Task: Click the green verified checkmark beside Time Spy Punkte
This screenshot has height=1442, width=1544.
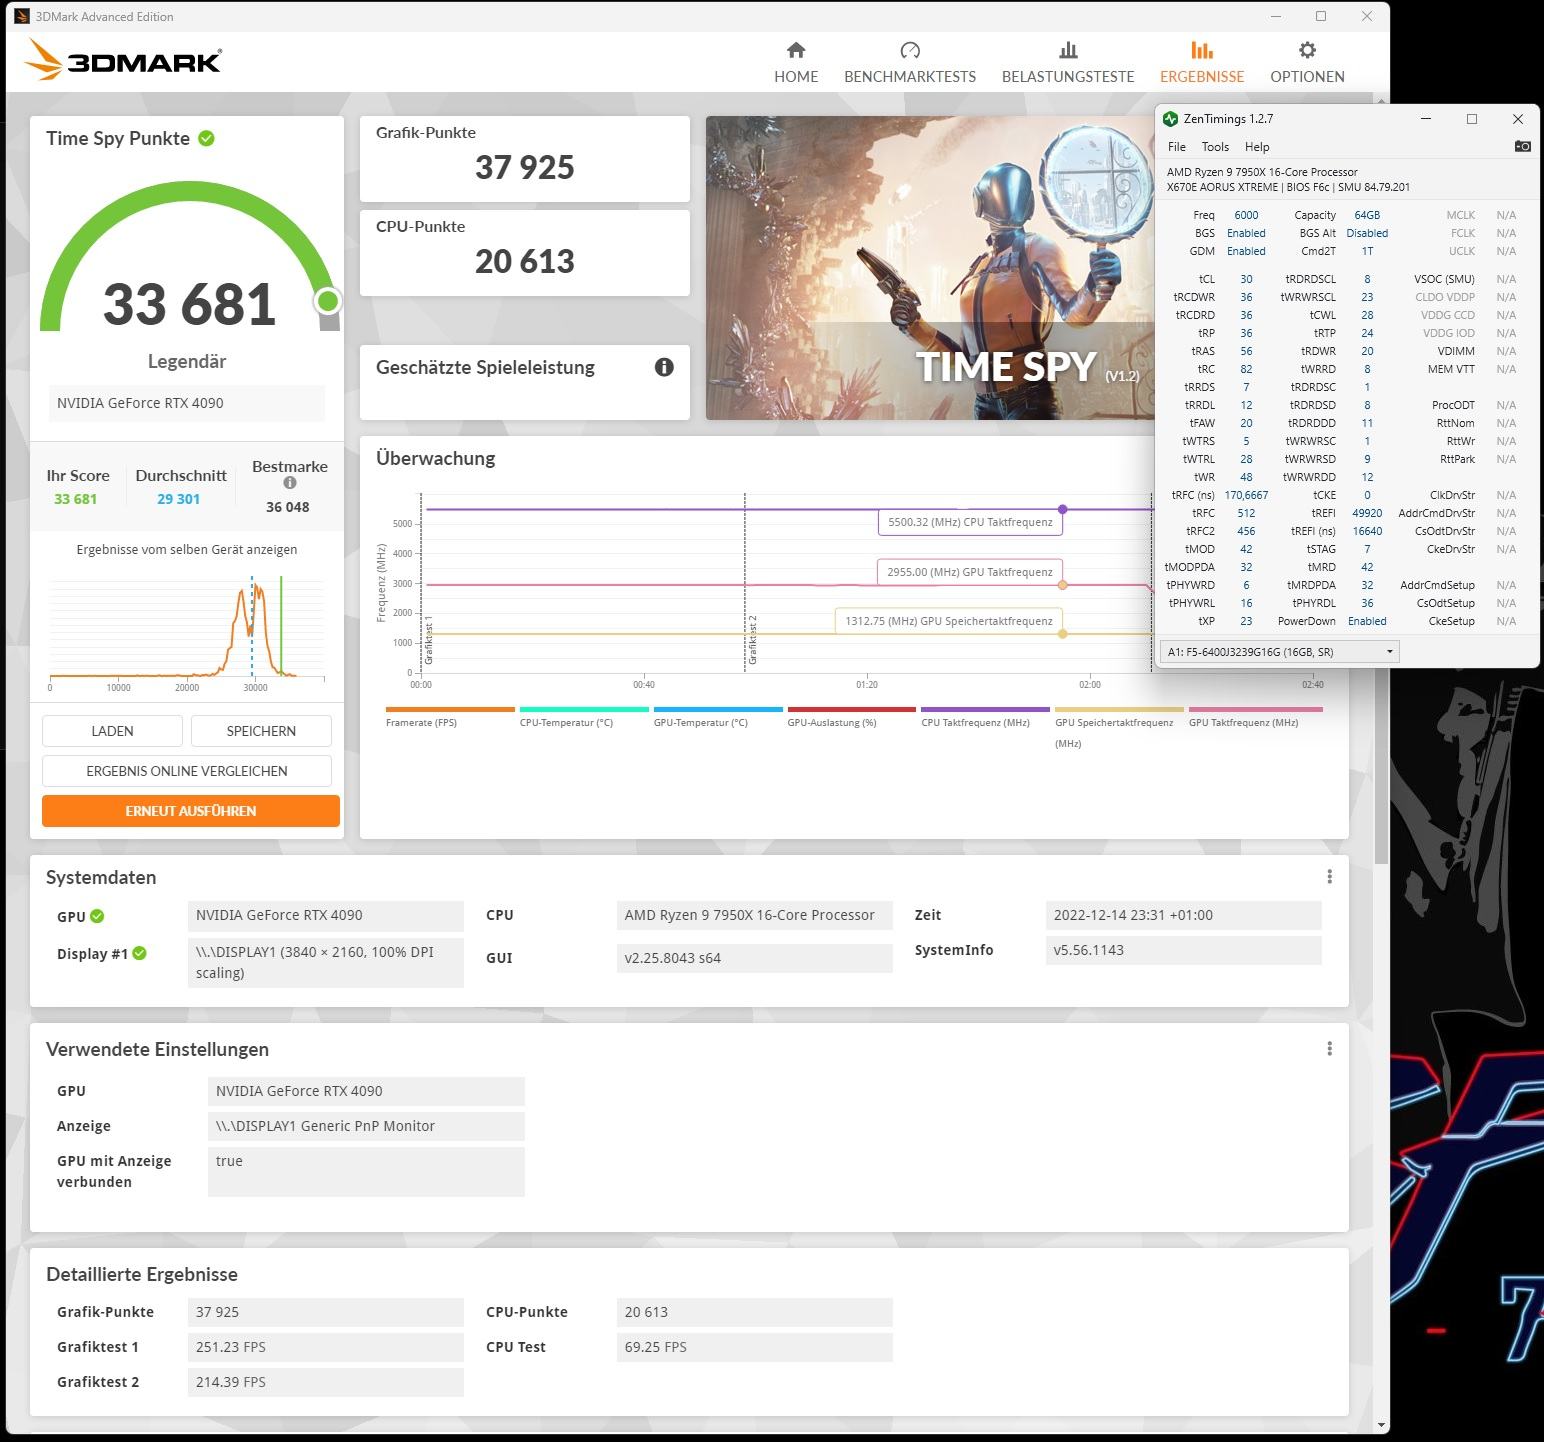Action: [206, 138]
